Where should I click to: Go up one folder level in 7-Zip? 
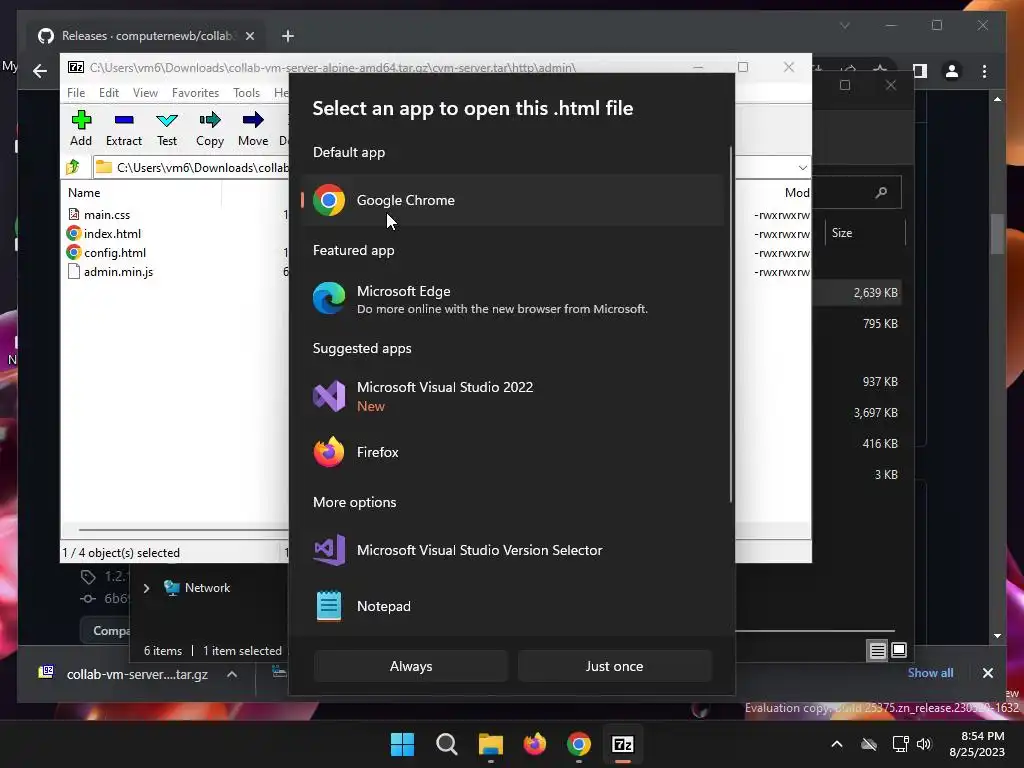tap(73, 167)
